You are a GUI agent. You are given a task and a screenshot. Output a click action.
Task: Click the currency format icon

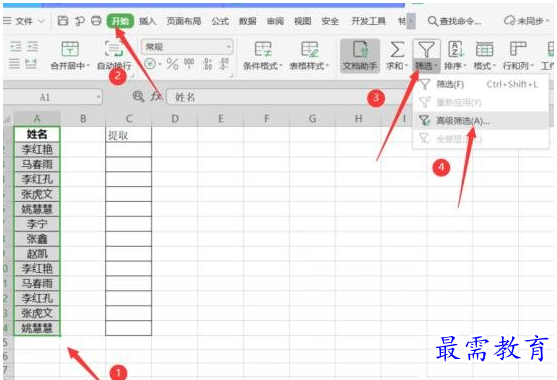point(151,64)
